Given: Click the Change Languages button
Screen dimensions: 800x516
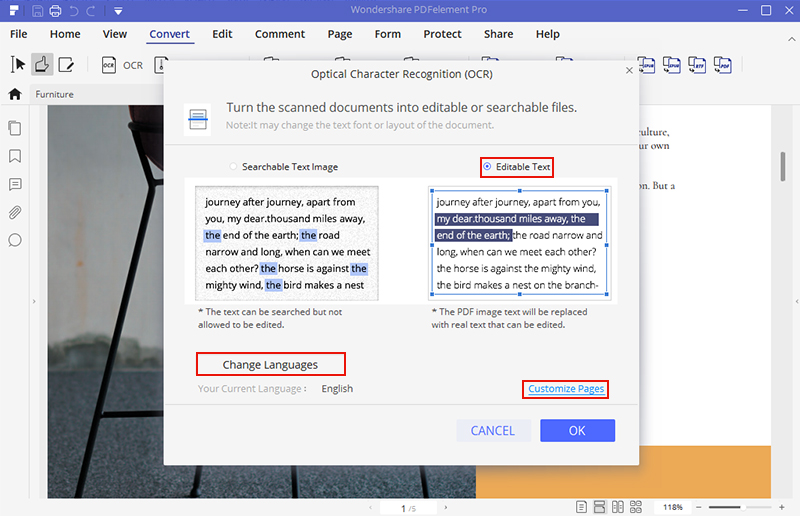Looking at the screenshot, I should click(270, 365).
